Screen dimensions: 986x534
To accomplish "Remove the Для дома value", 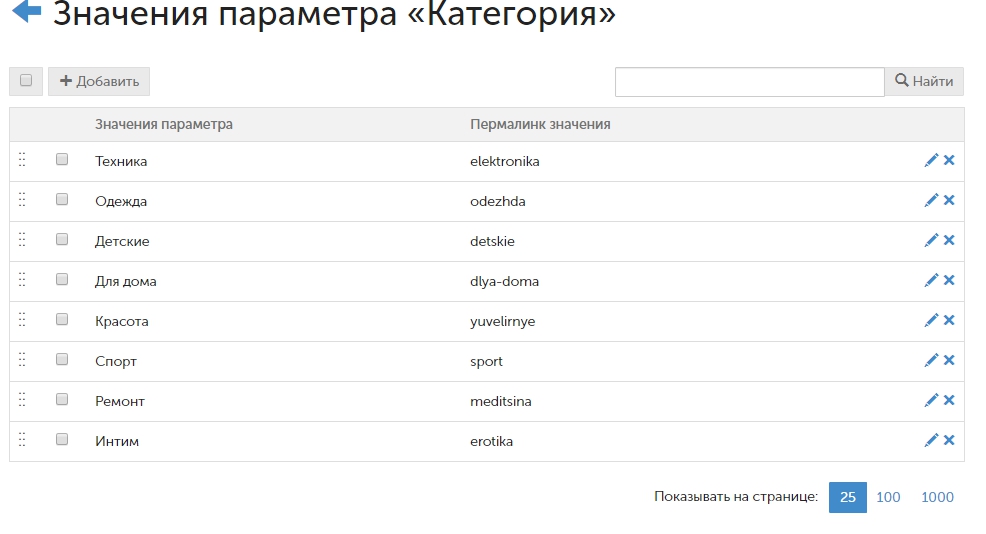I will click(x=949, y=280).
